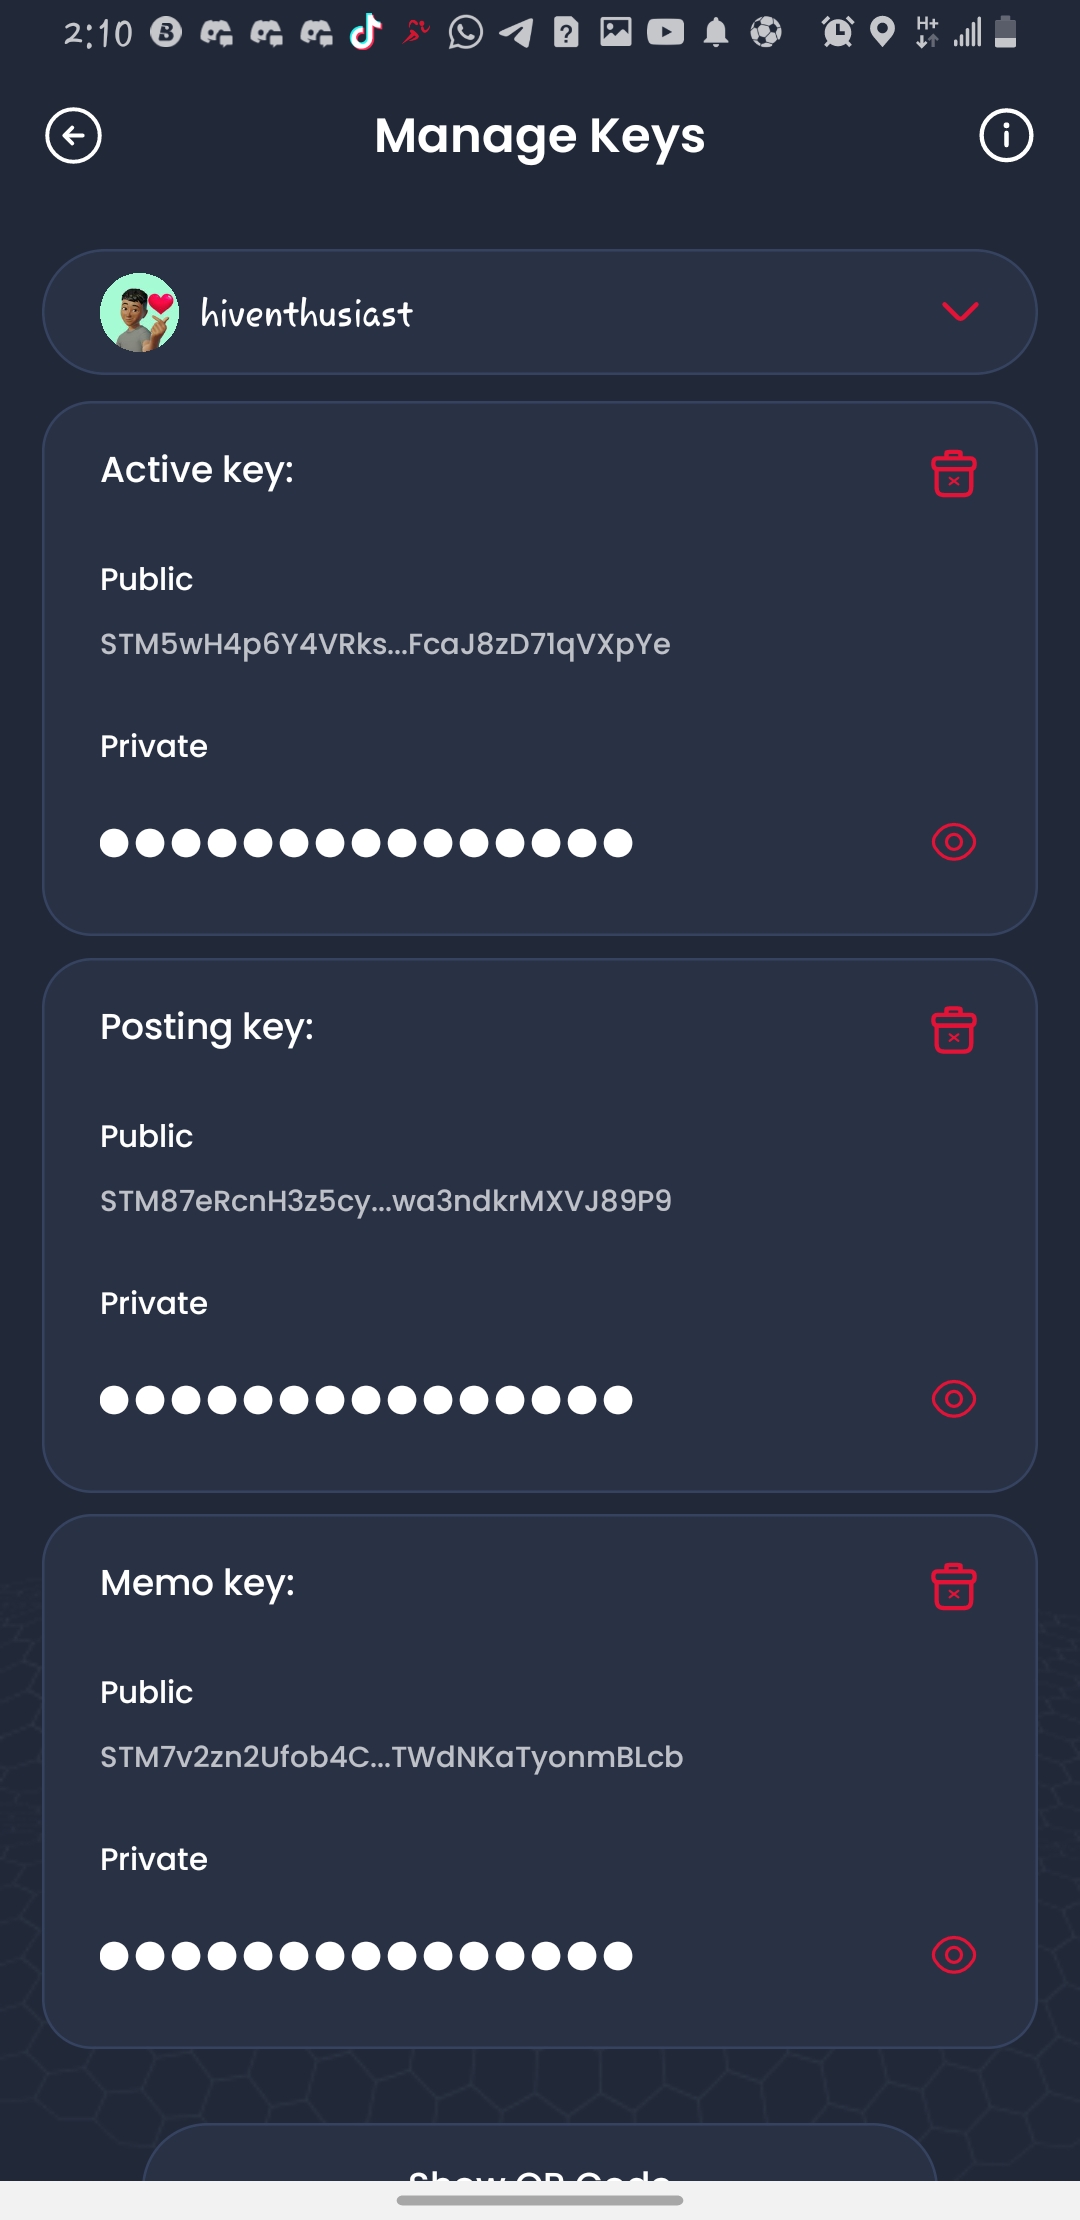
Task: Tap the back arrow icon
Action: click(73, 135)
